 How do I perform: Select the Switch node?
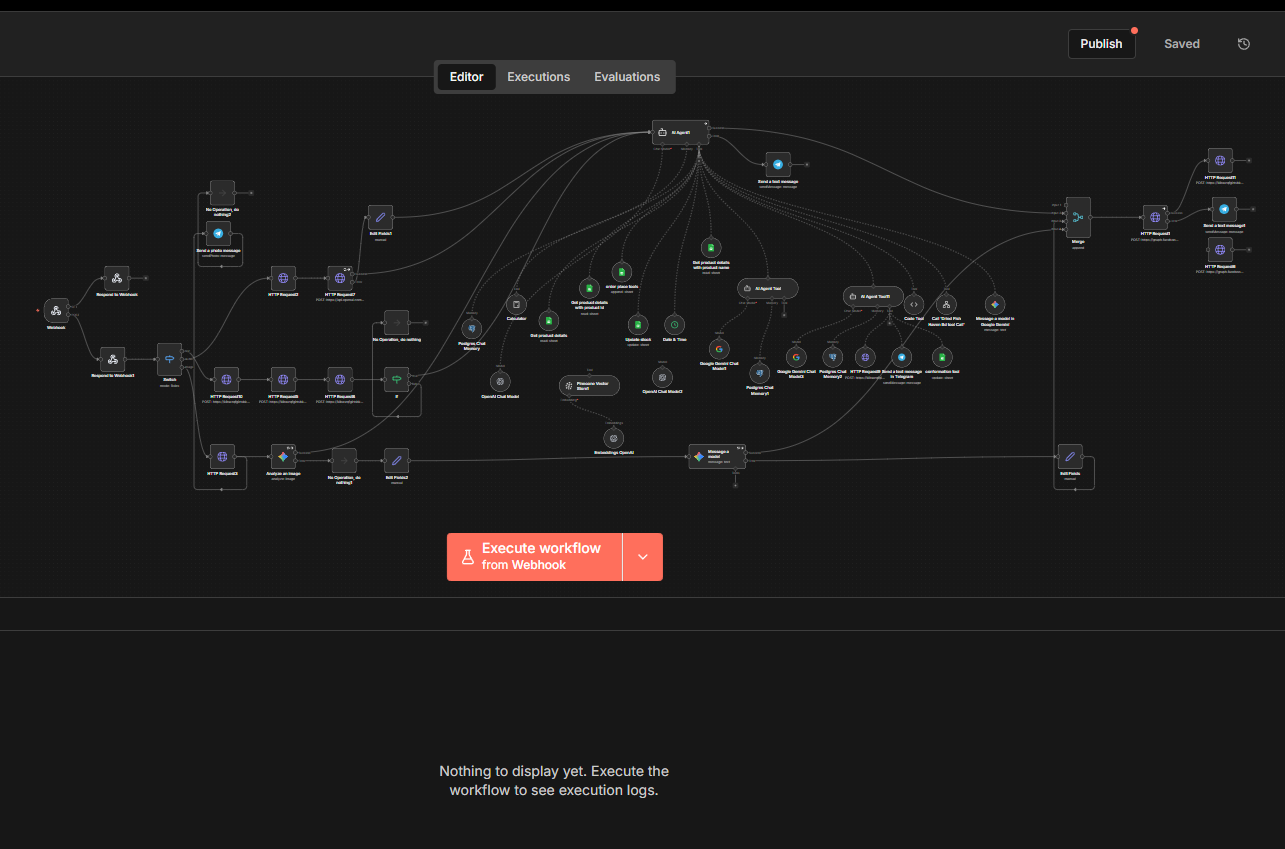pyautogui.click(x=169, y=357)
